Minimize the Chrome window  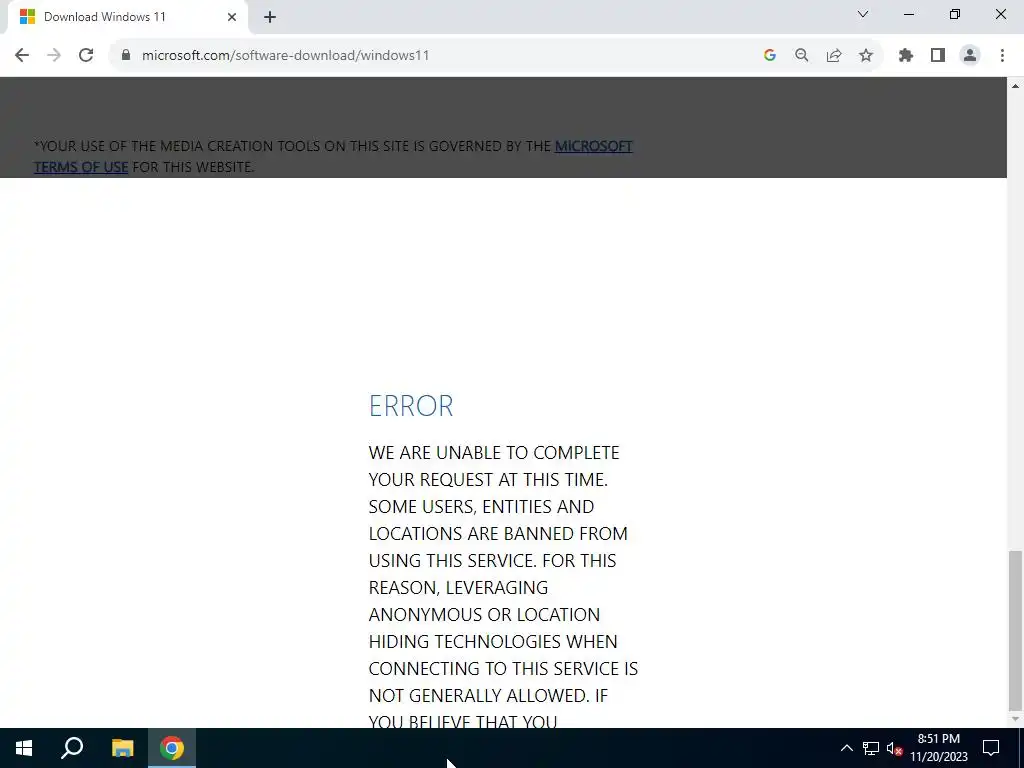click(908, 14)
